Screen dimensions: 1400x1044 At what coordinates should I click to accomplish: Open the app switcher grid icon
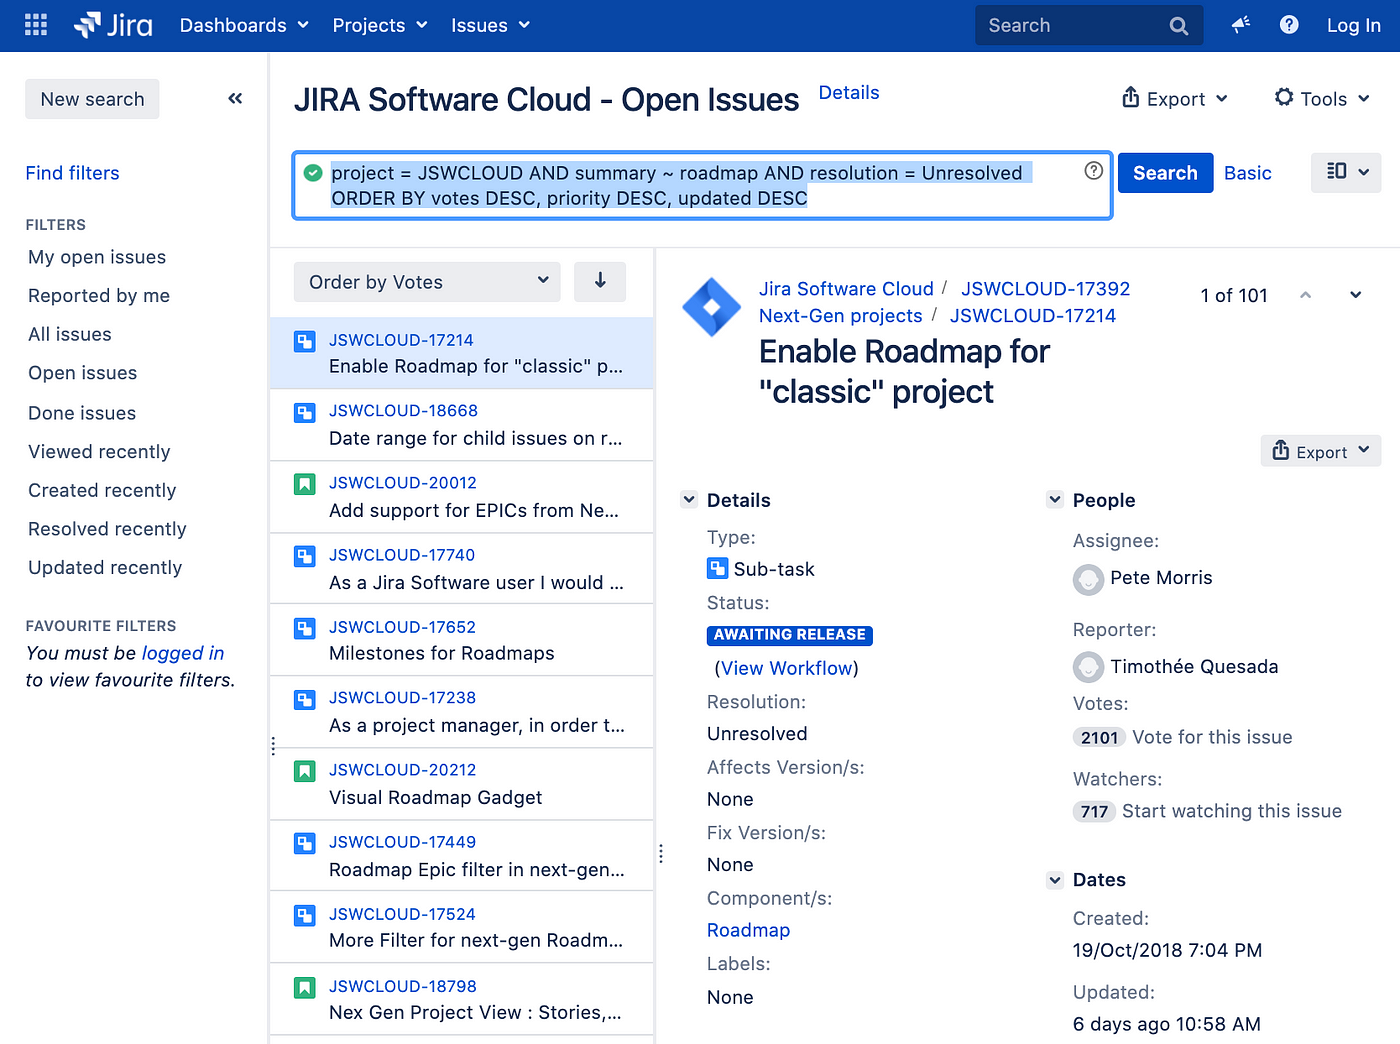point(36,25)
